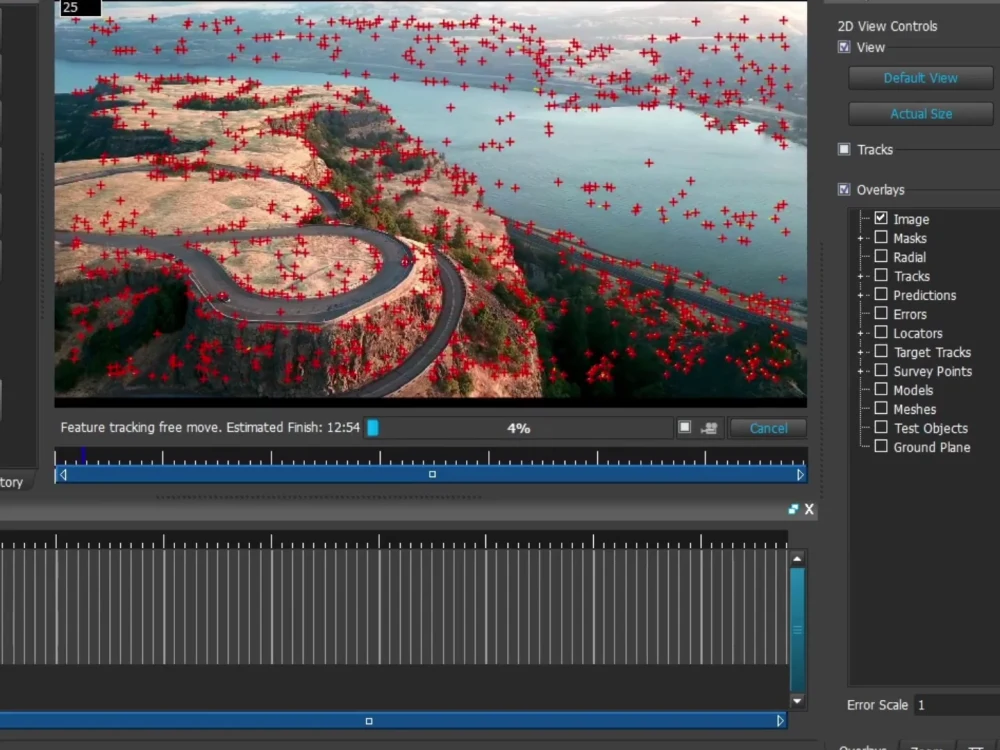Click the graph panel undock icon

click(793, 509)
